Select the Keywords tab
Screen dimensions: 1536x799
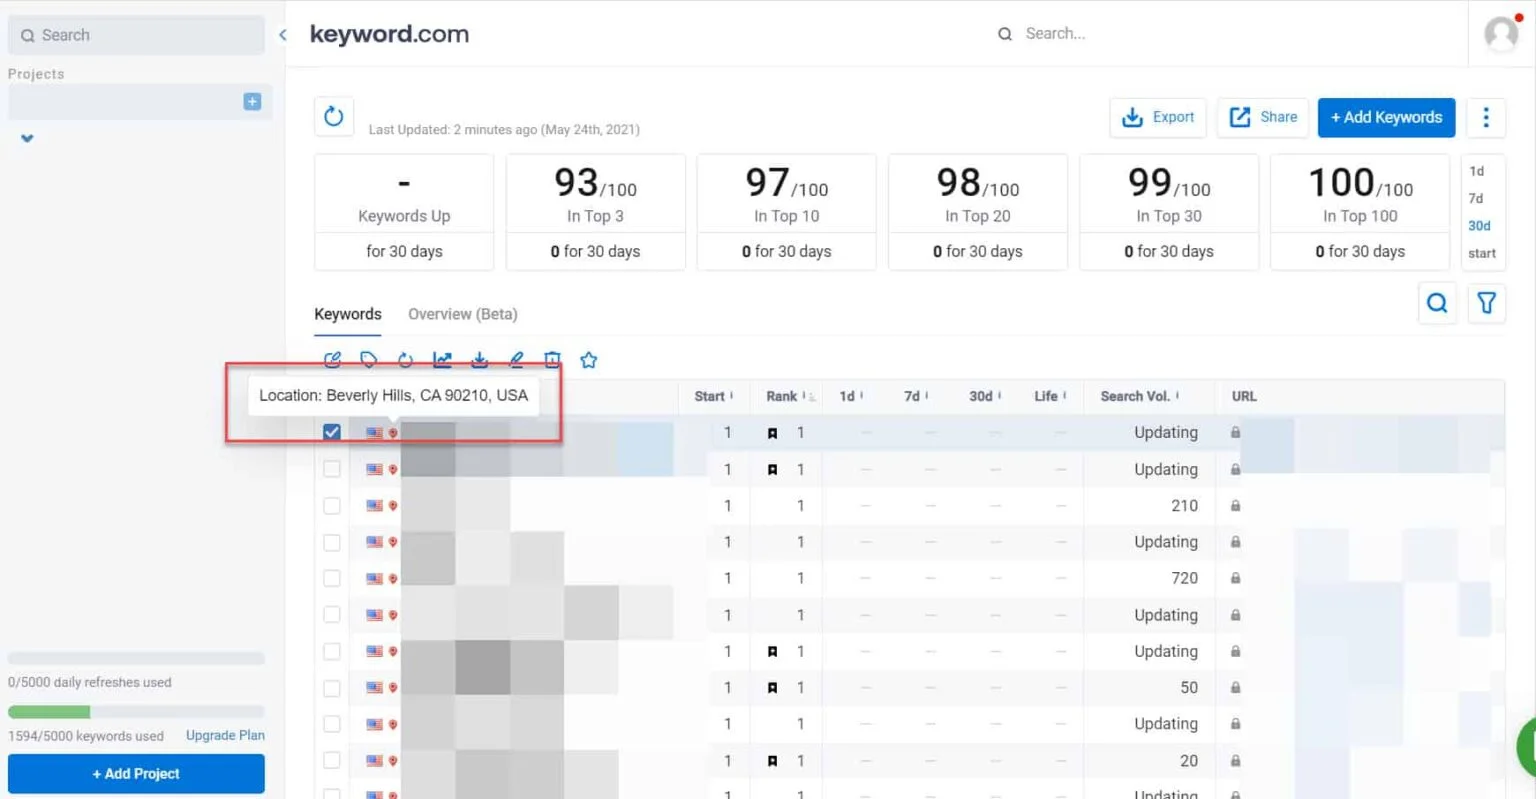pyautogui.click(x=348, y=313)
